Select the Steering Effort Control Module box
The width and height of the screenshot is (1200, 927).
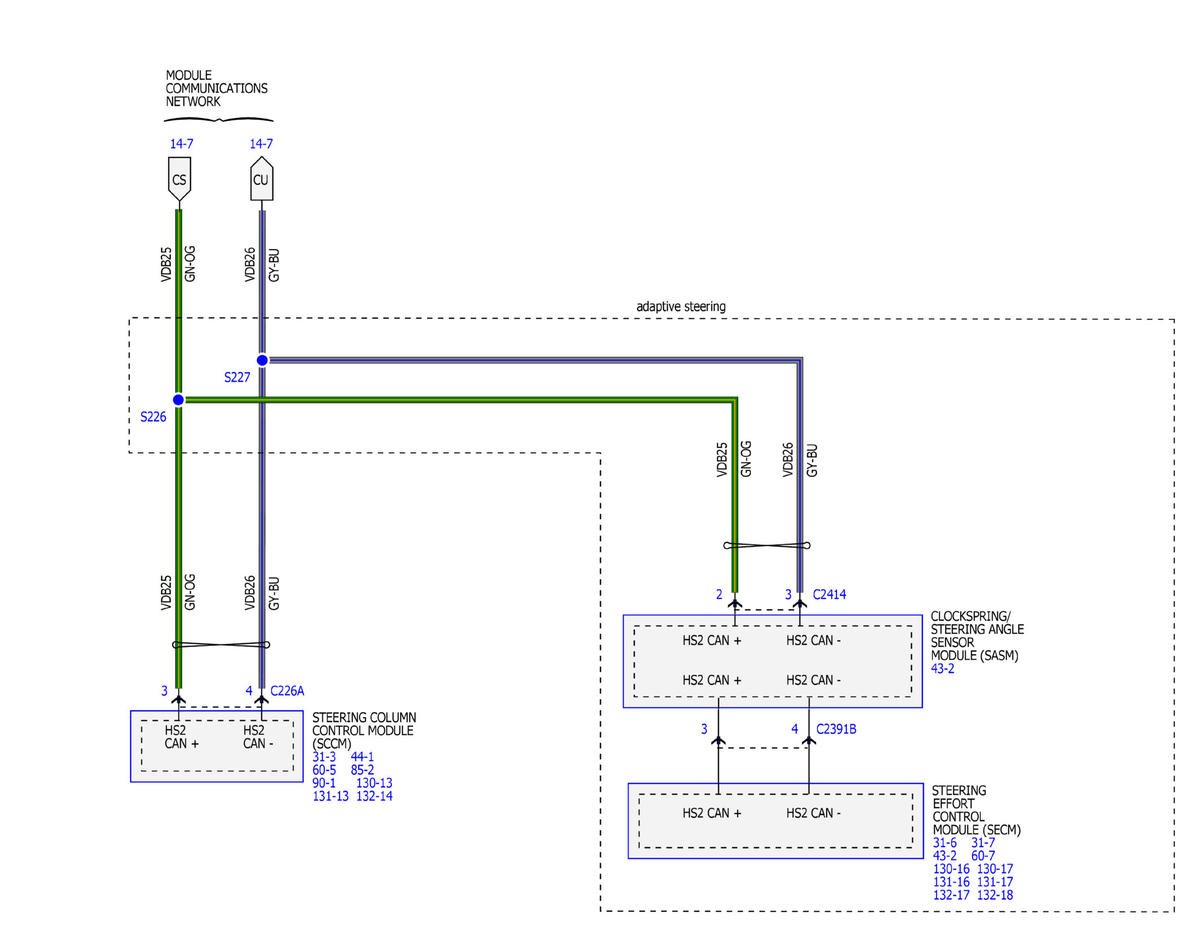[x=775, y=821]
